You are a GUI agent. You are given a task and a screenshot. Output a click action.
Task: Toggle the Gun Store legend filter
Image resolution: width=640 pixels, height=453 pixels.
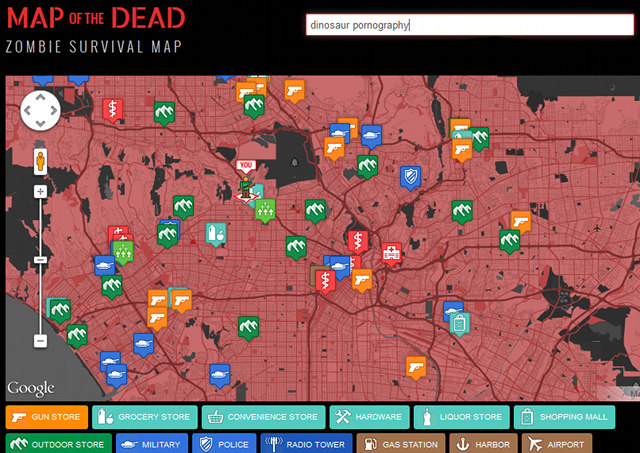click(47, 417)
